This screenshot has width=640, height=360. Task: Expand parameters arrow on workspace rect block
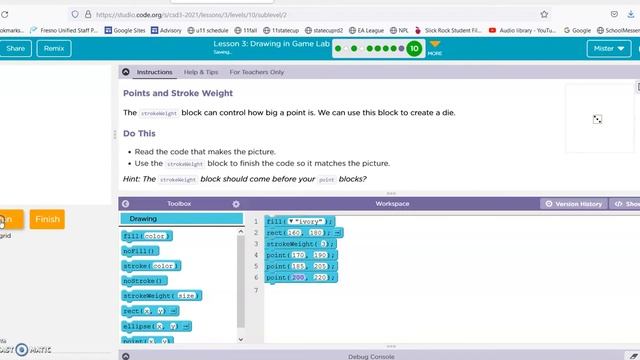338,233
